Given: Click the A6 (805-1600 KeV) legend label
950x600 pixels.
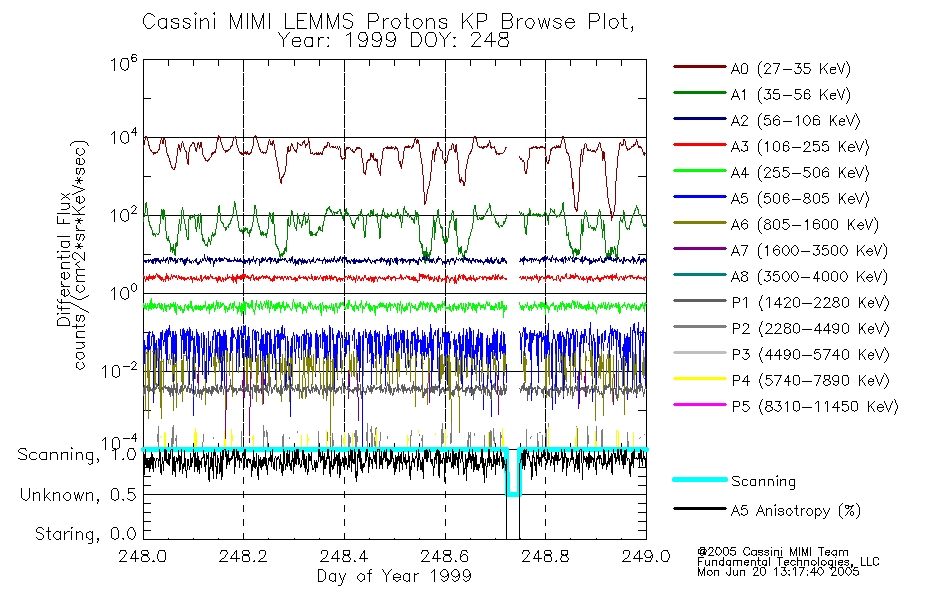Looking at the screenshot, I should (804, 225).
